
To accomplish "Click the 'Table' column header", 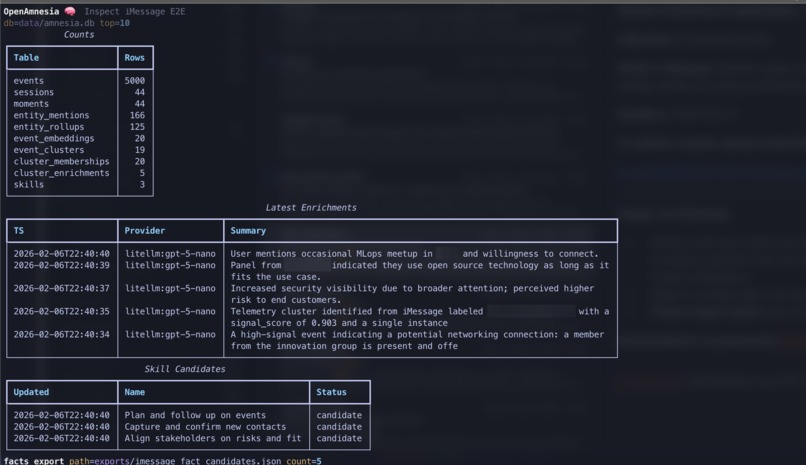I will point(26,58).
